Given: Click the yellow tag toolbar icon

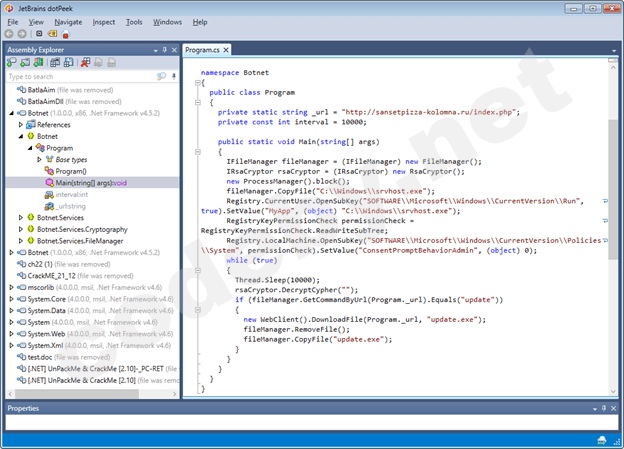Looking at the screenshot, I should [52, 34].
